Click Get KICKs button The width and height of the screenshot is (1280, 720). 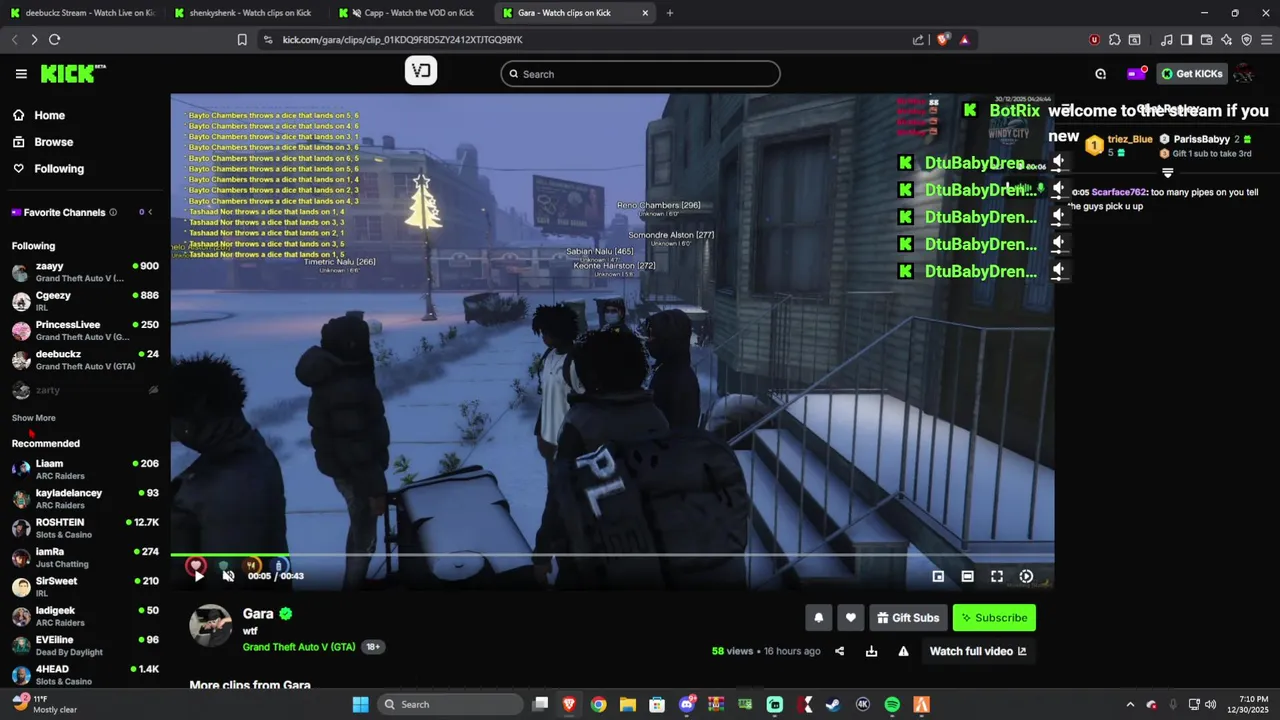tap(1191, 74)
